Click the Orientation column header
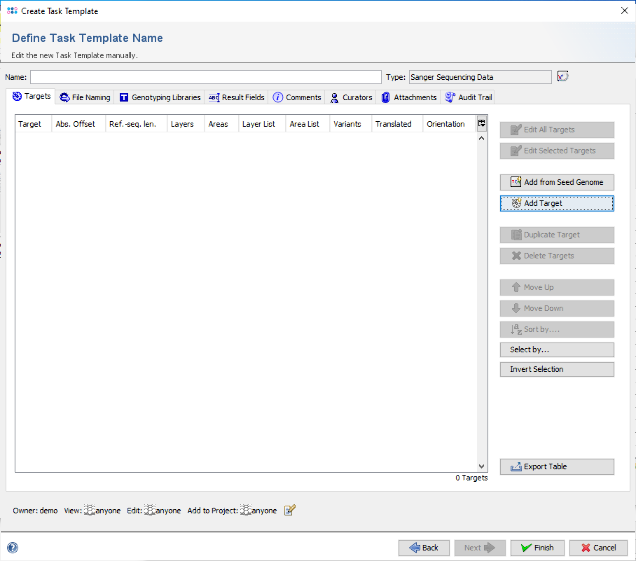The height and width of the screenshot is (561, 636). coord(449,124)
